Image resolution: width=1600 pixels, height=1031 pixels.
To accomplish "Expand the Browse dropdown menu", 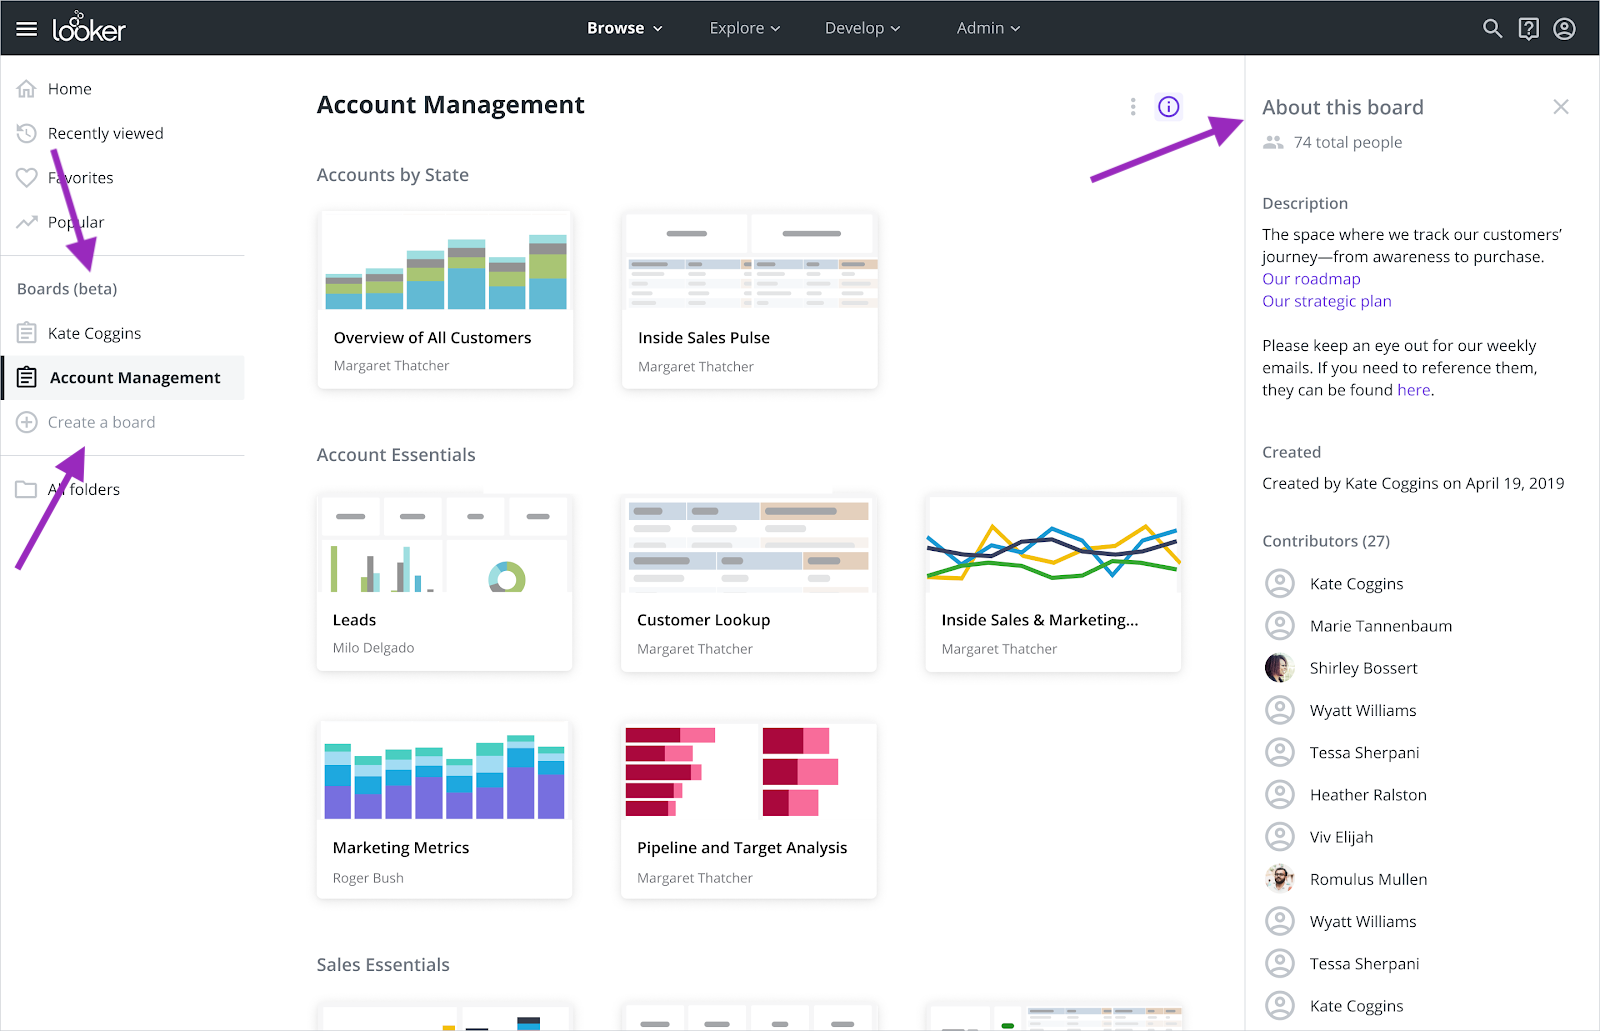I will coord(624,28).
